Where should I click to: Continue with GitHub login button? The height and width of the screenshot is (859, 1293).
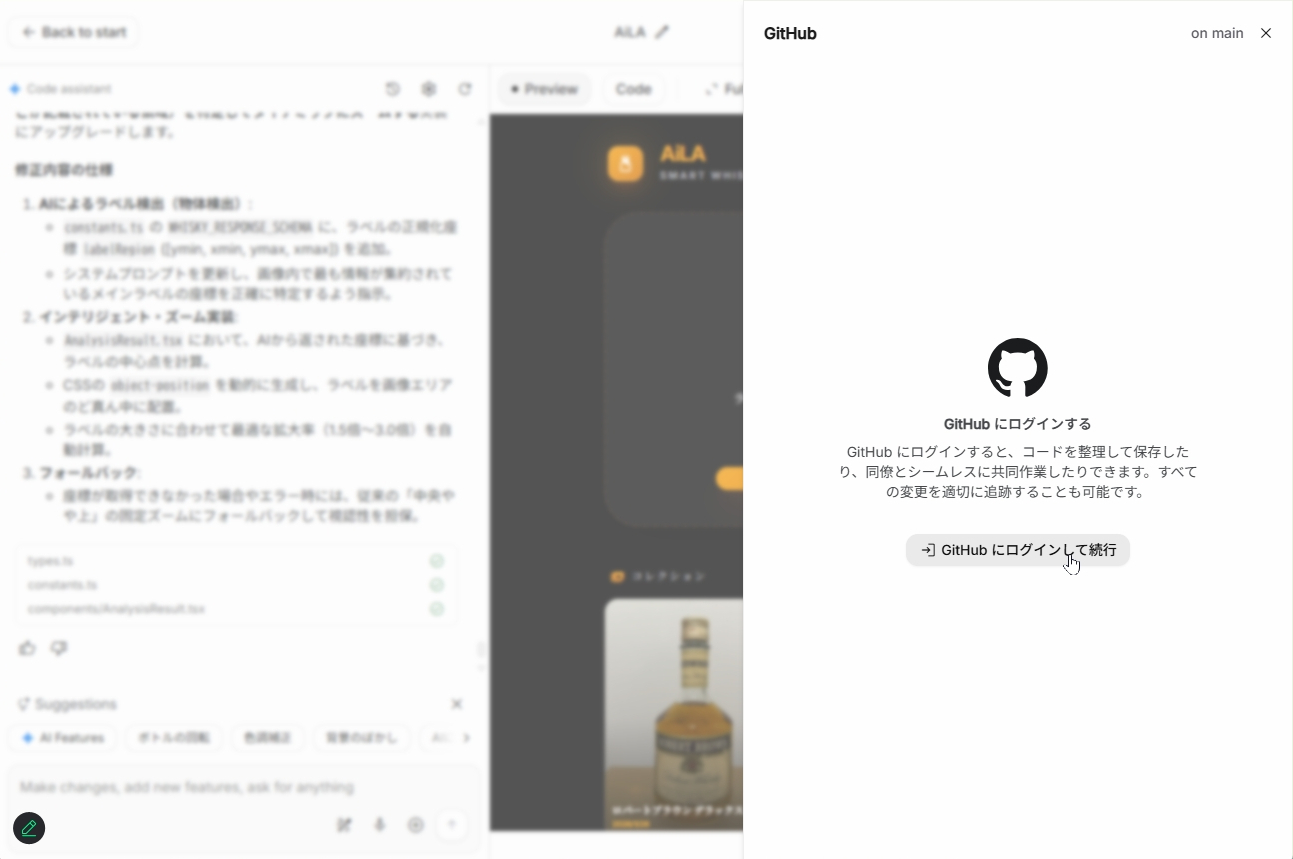1017,550
